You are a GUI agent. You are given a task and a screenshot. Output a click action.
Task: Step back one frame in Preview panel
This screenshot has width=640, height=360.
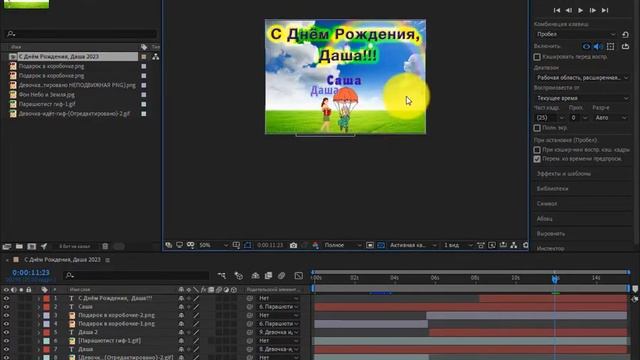point(569,10)
